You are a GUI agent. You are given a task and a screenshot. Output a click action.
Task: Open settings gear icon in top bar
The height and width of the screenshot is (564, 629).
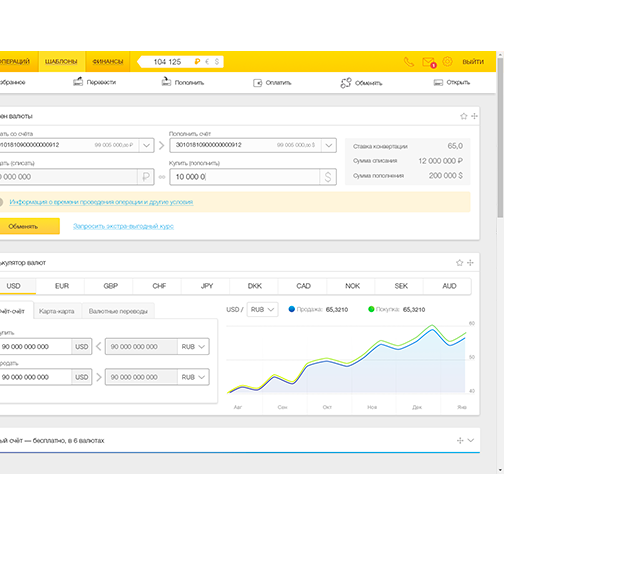447,62
